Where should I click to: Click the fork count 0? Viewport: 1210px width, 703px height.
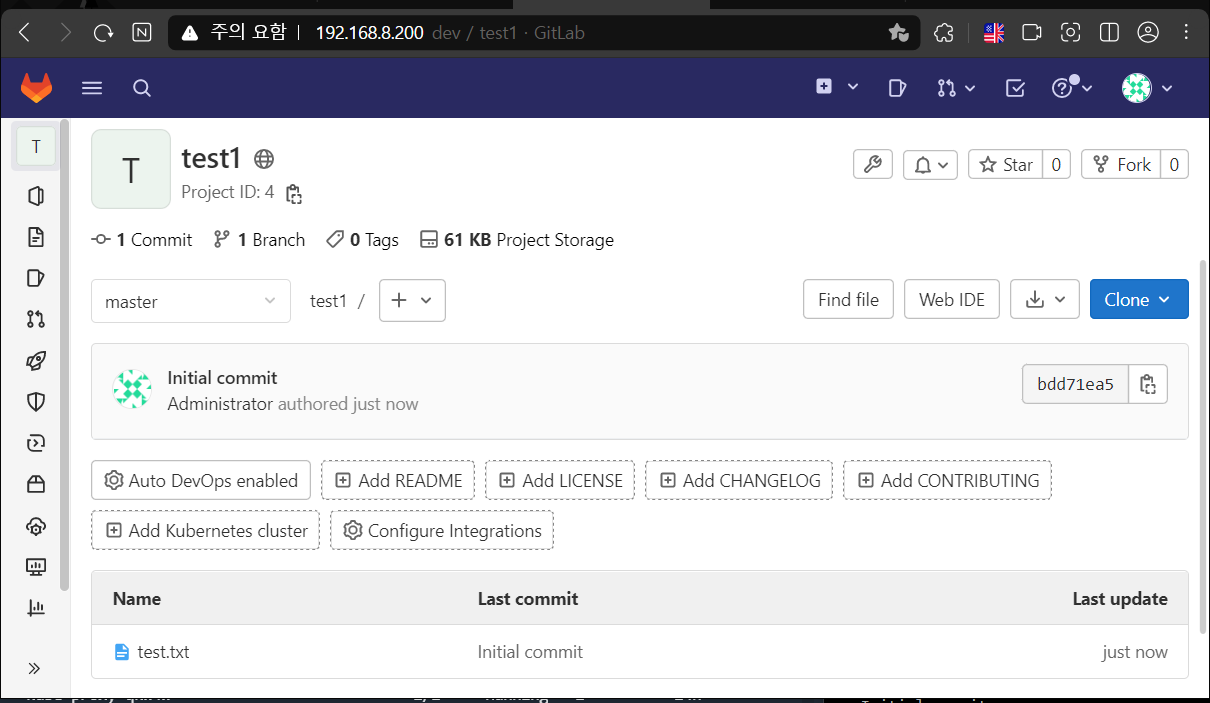pyautogui.click(x=1175, y=164)
